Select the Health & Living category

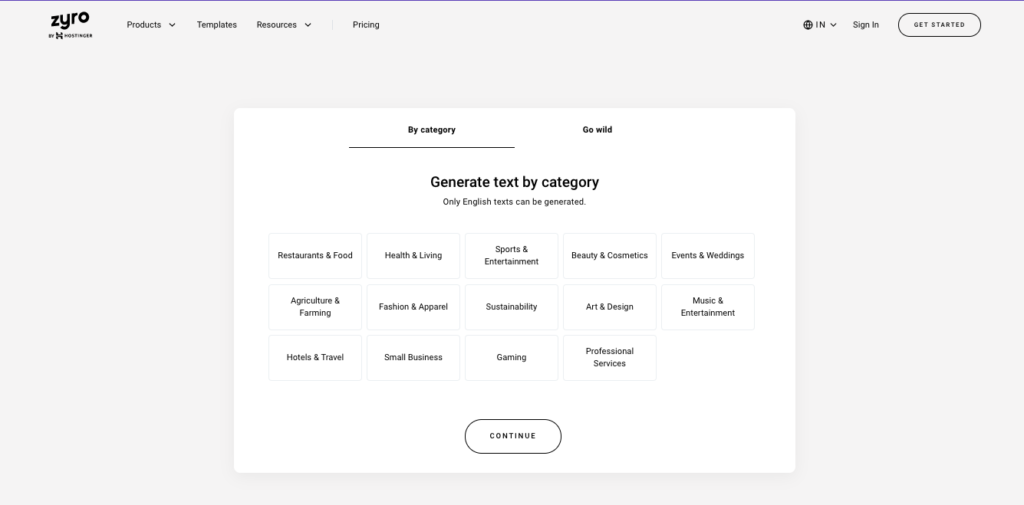(x=413, y=255)
